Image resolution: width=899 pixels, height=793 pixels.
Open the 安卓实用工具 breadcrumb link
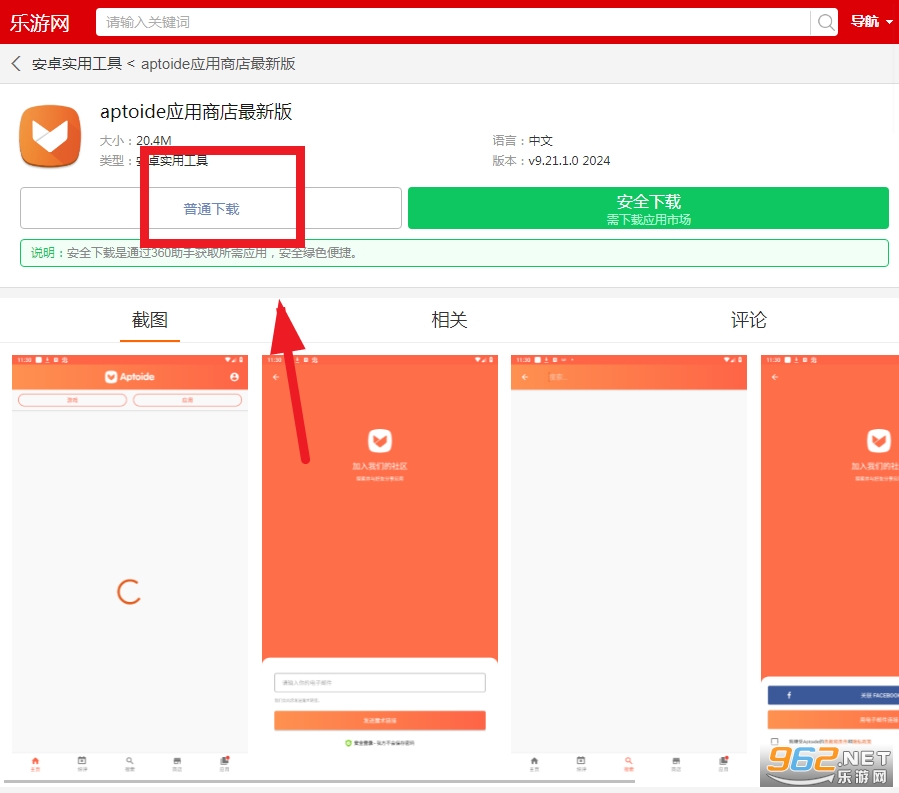pyautogui.click(x=77, y=64)
